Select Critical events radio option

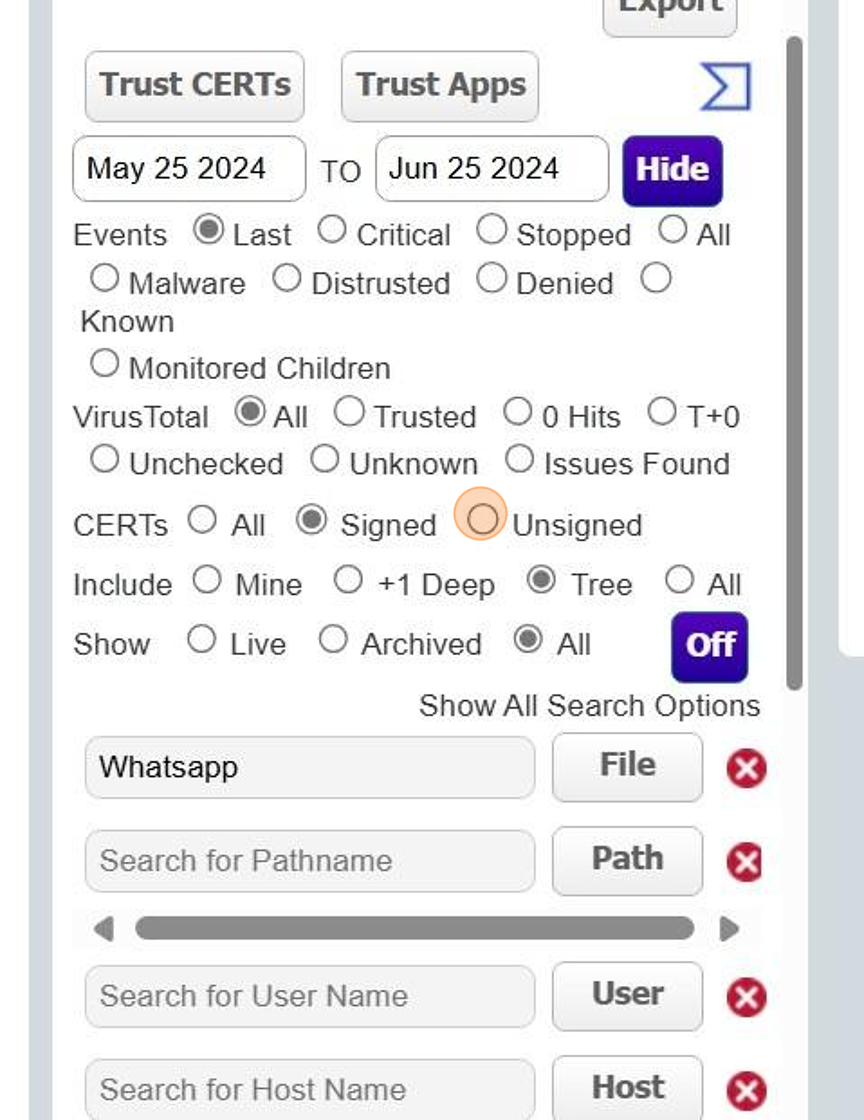[332, 230]
